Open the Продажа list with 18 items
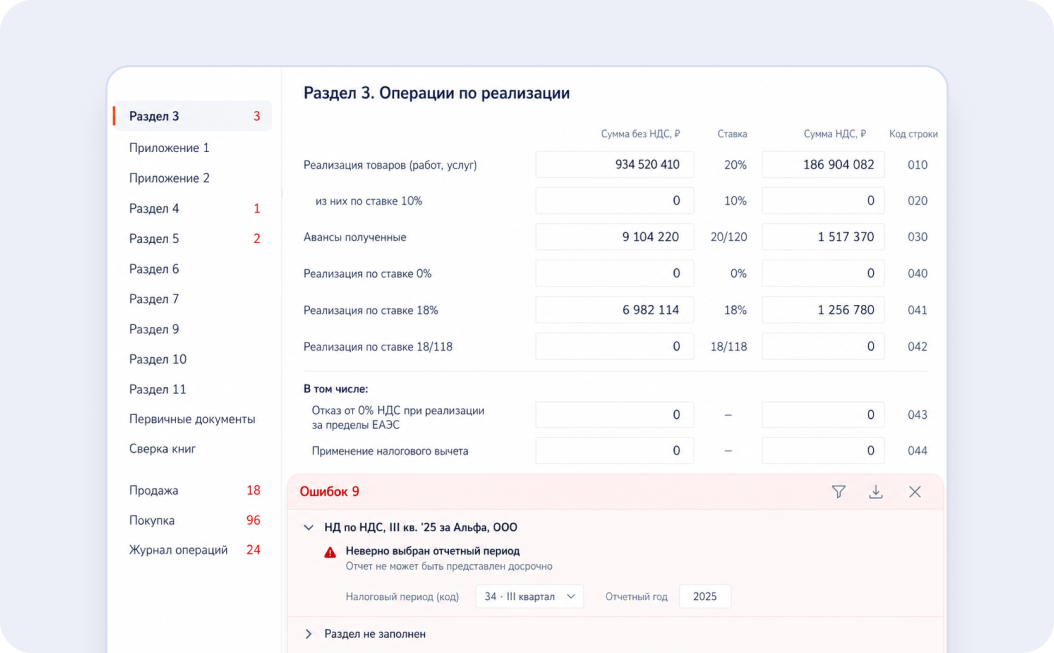 (x=193, y=490)
